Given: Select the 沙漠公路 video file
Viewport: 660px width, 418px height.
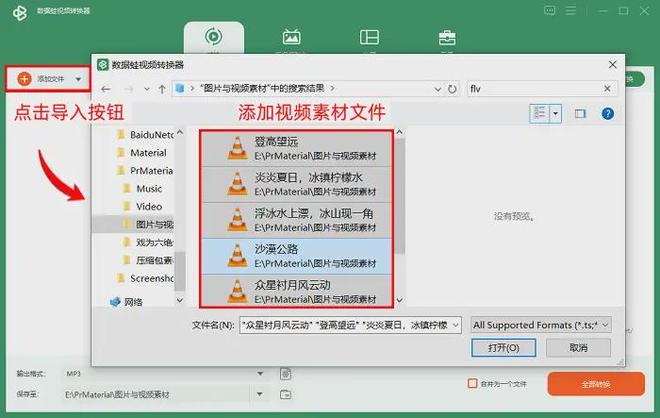Looking at the screenshot, I should 296,256.
